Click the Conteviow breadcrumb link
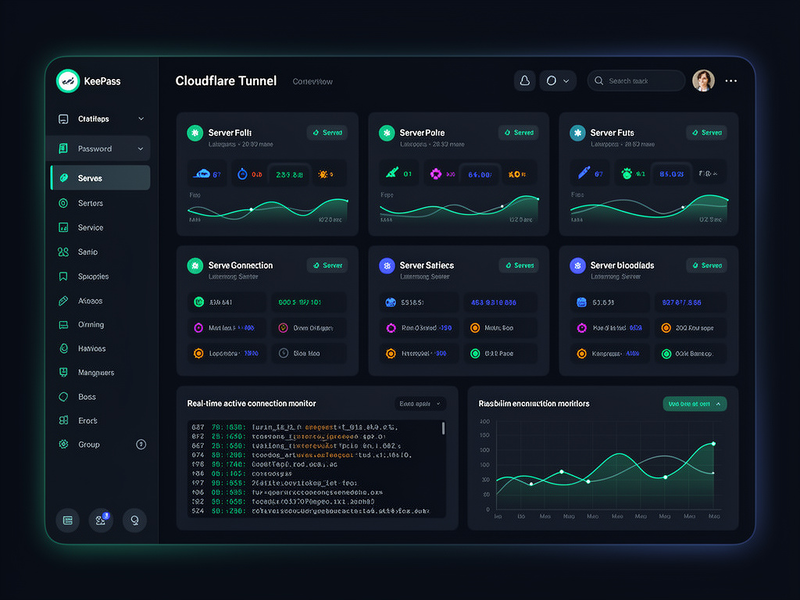This screenshot has width=800, height=600. (x=312, y=82)
